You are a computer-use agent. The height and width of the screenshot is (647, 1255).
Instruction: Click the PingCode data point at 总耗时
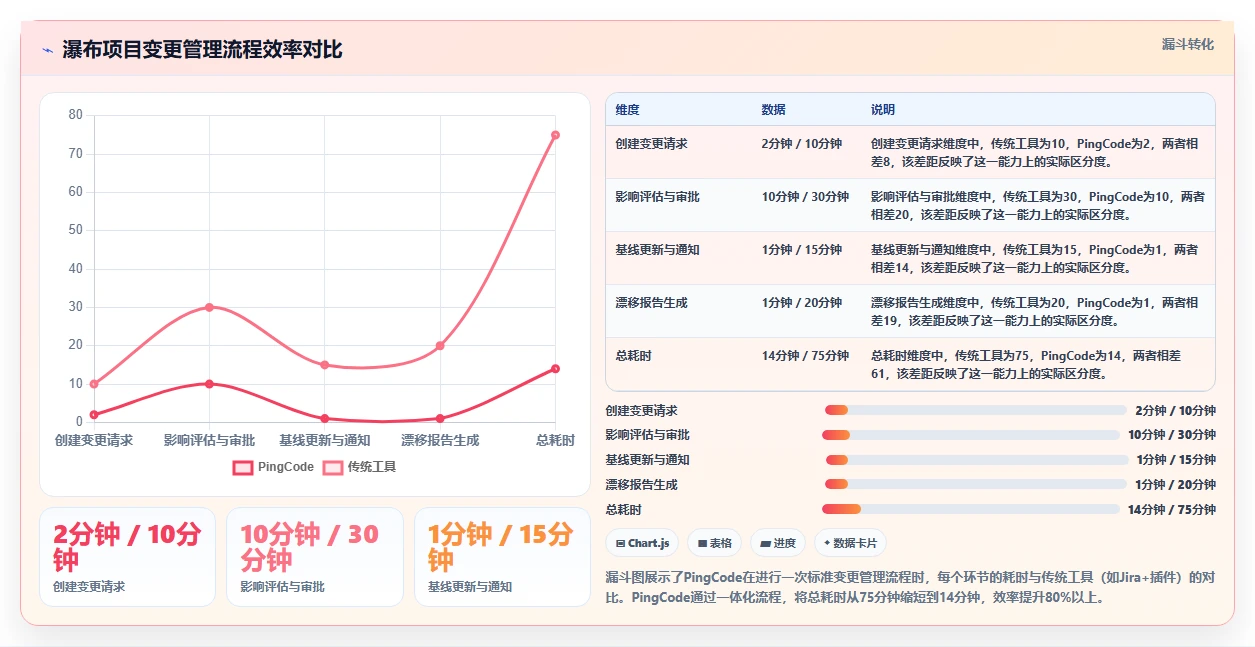click(555, 369)
